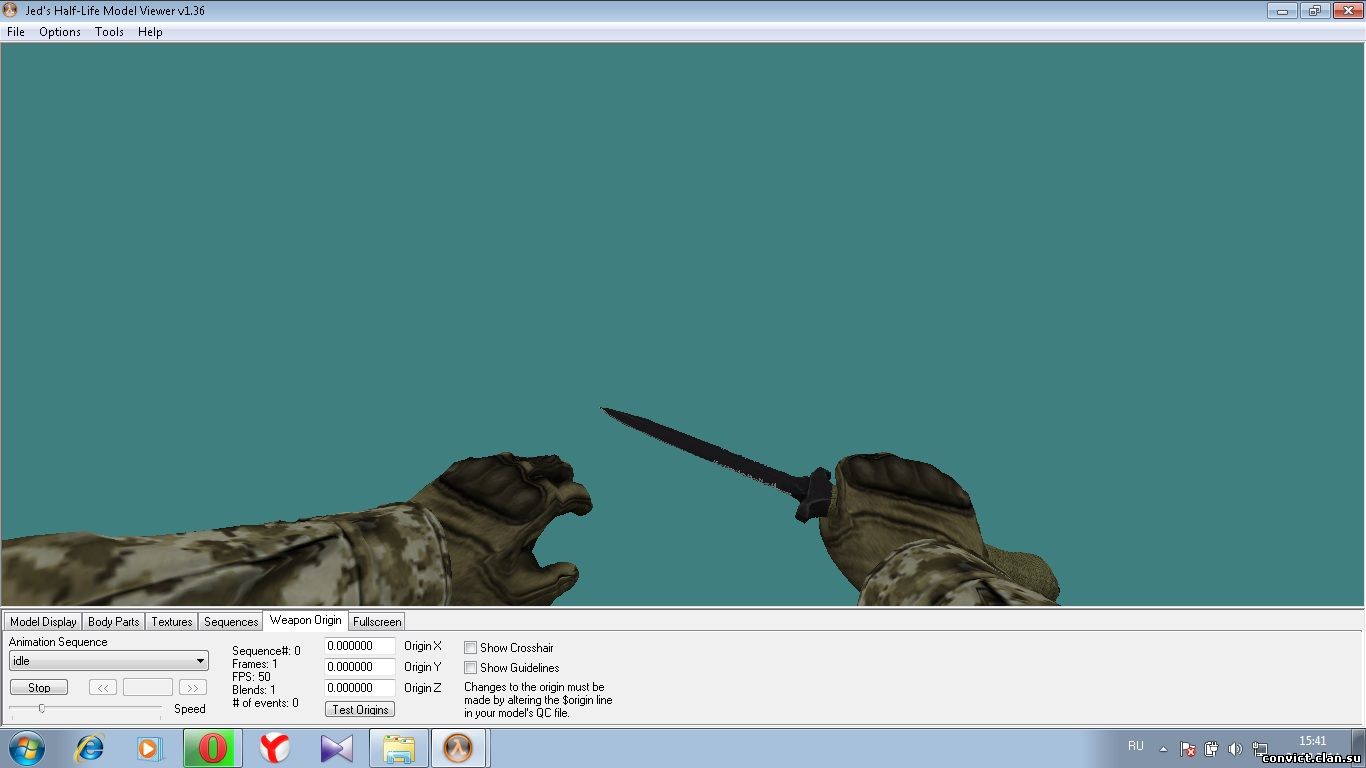Click the RU language indicator
Viewport: 1366px width, 768px height.
(x=1136, y=746)
